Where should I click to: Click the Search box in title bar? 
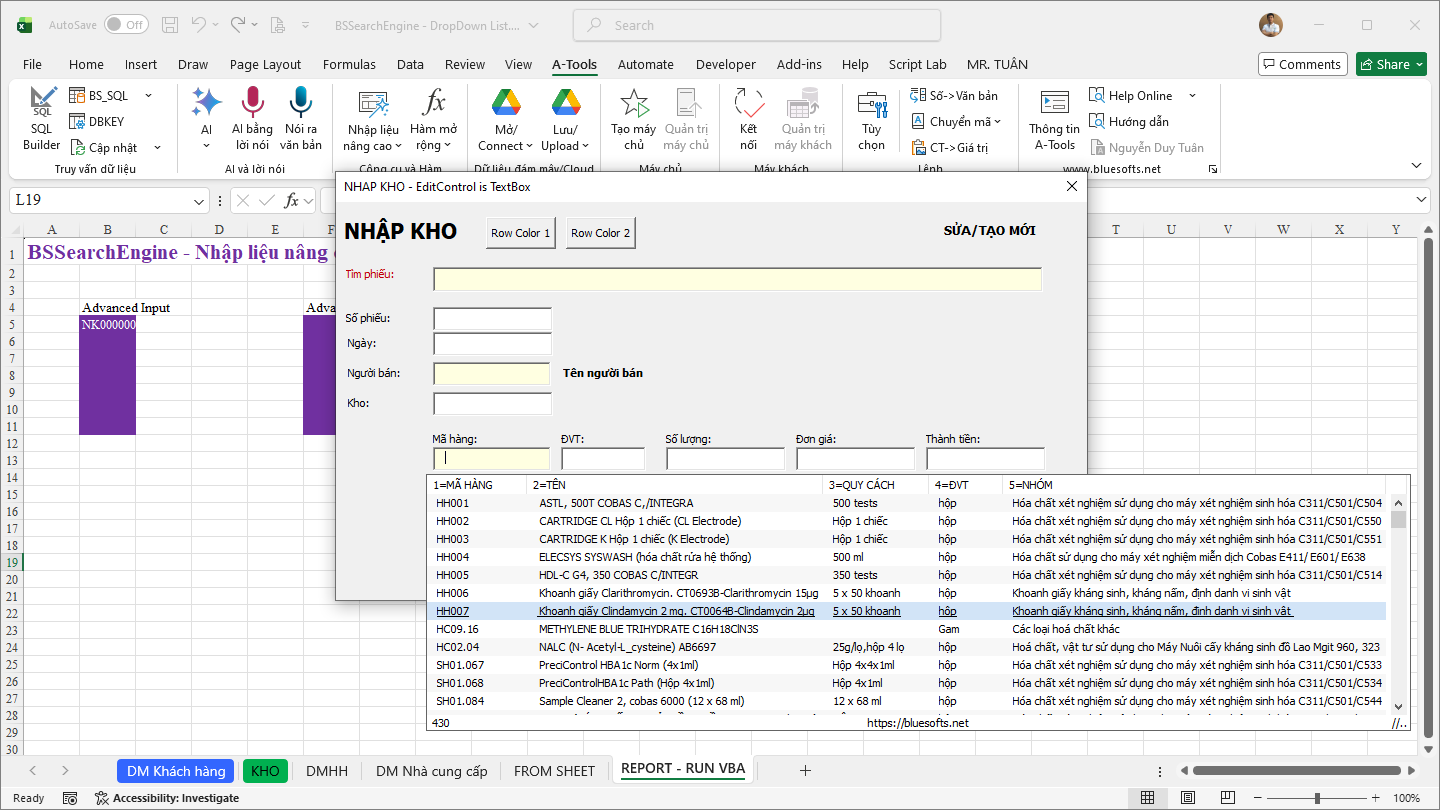point(757,25)
